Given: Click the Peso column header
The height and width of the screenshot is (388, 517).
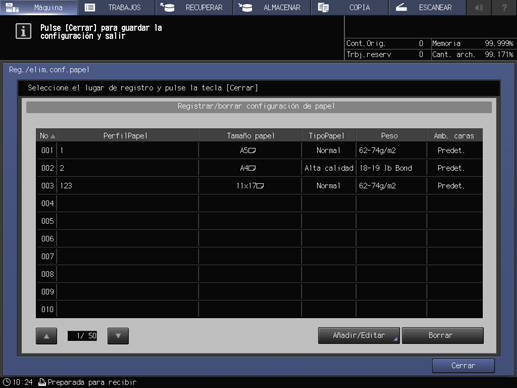Looking at the screenshot, I should click(391, 136).
